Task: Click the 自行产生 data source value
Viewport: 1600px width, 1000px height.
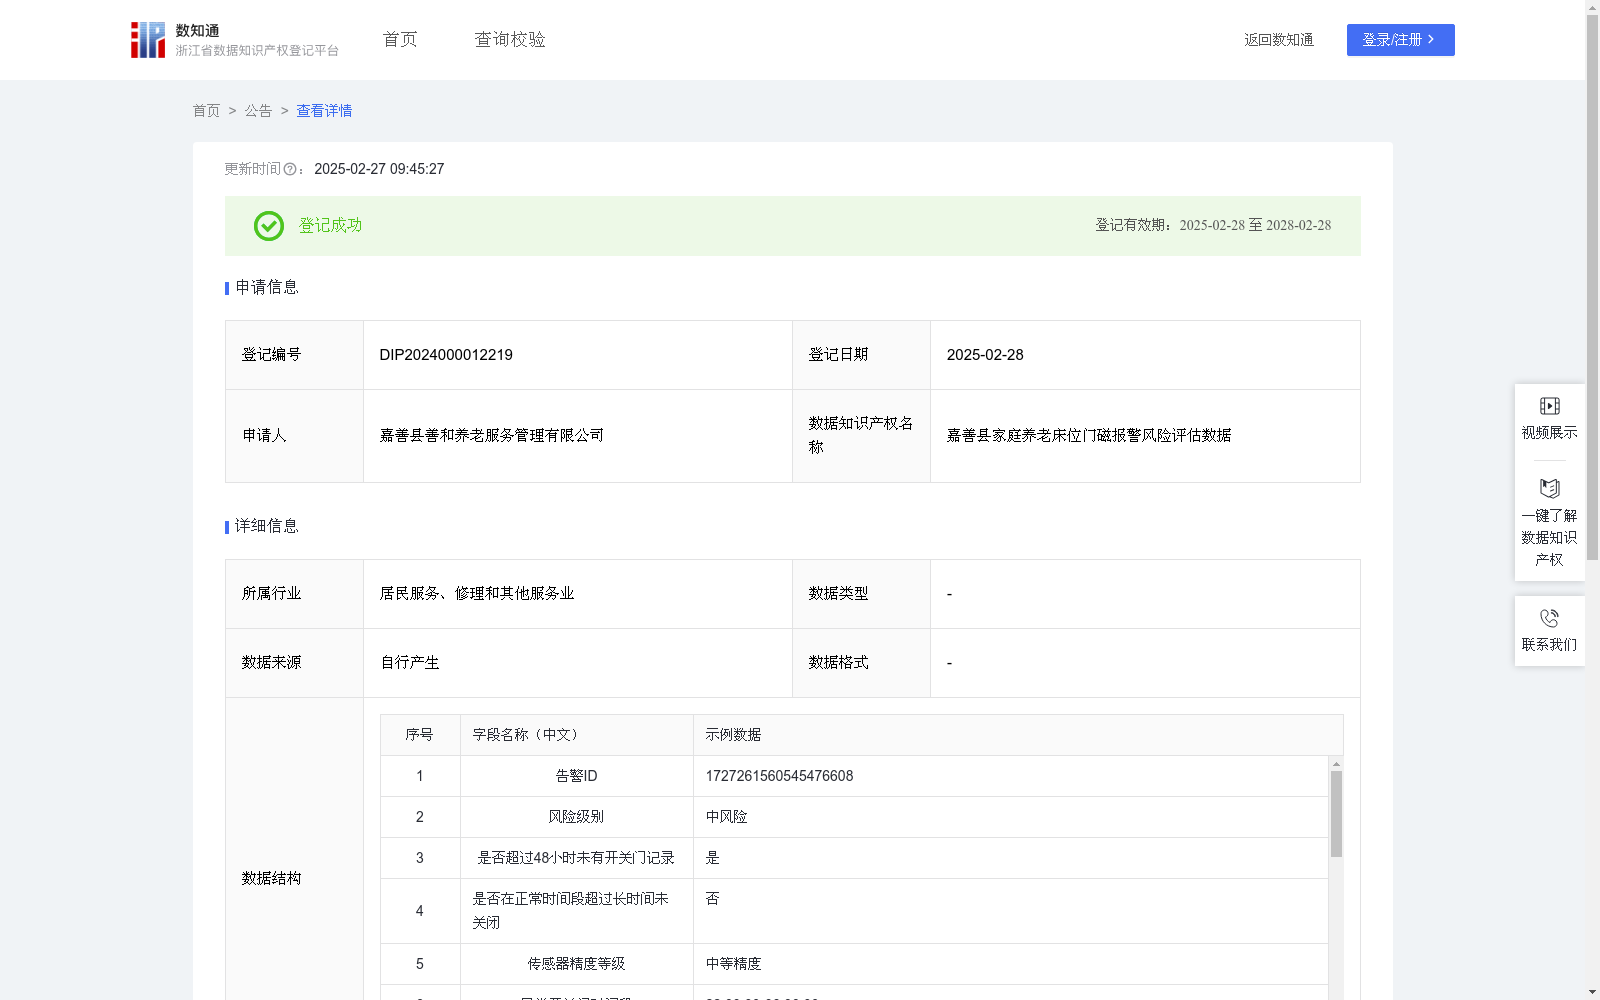Action: (x=410, y=663)
